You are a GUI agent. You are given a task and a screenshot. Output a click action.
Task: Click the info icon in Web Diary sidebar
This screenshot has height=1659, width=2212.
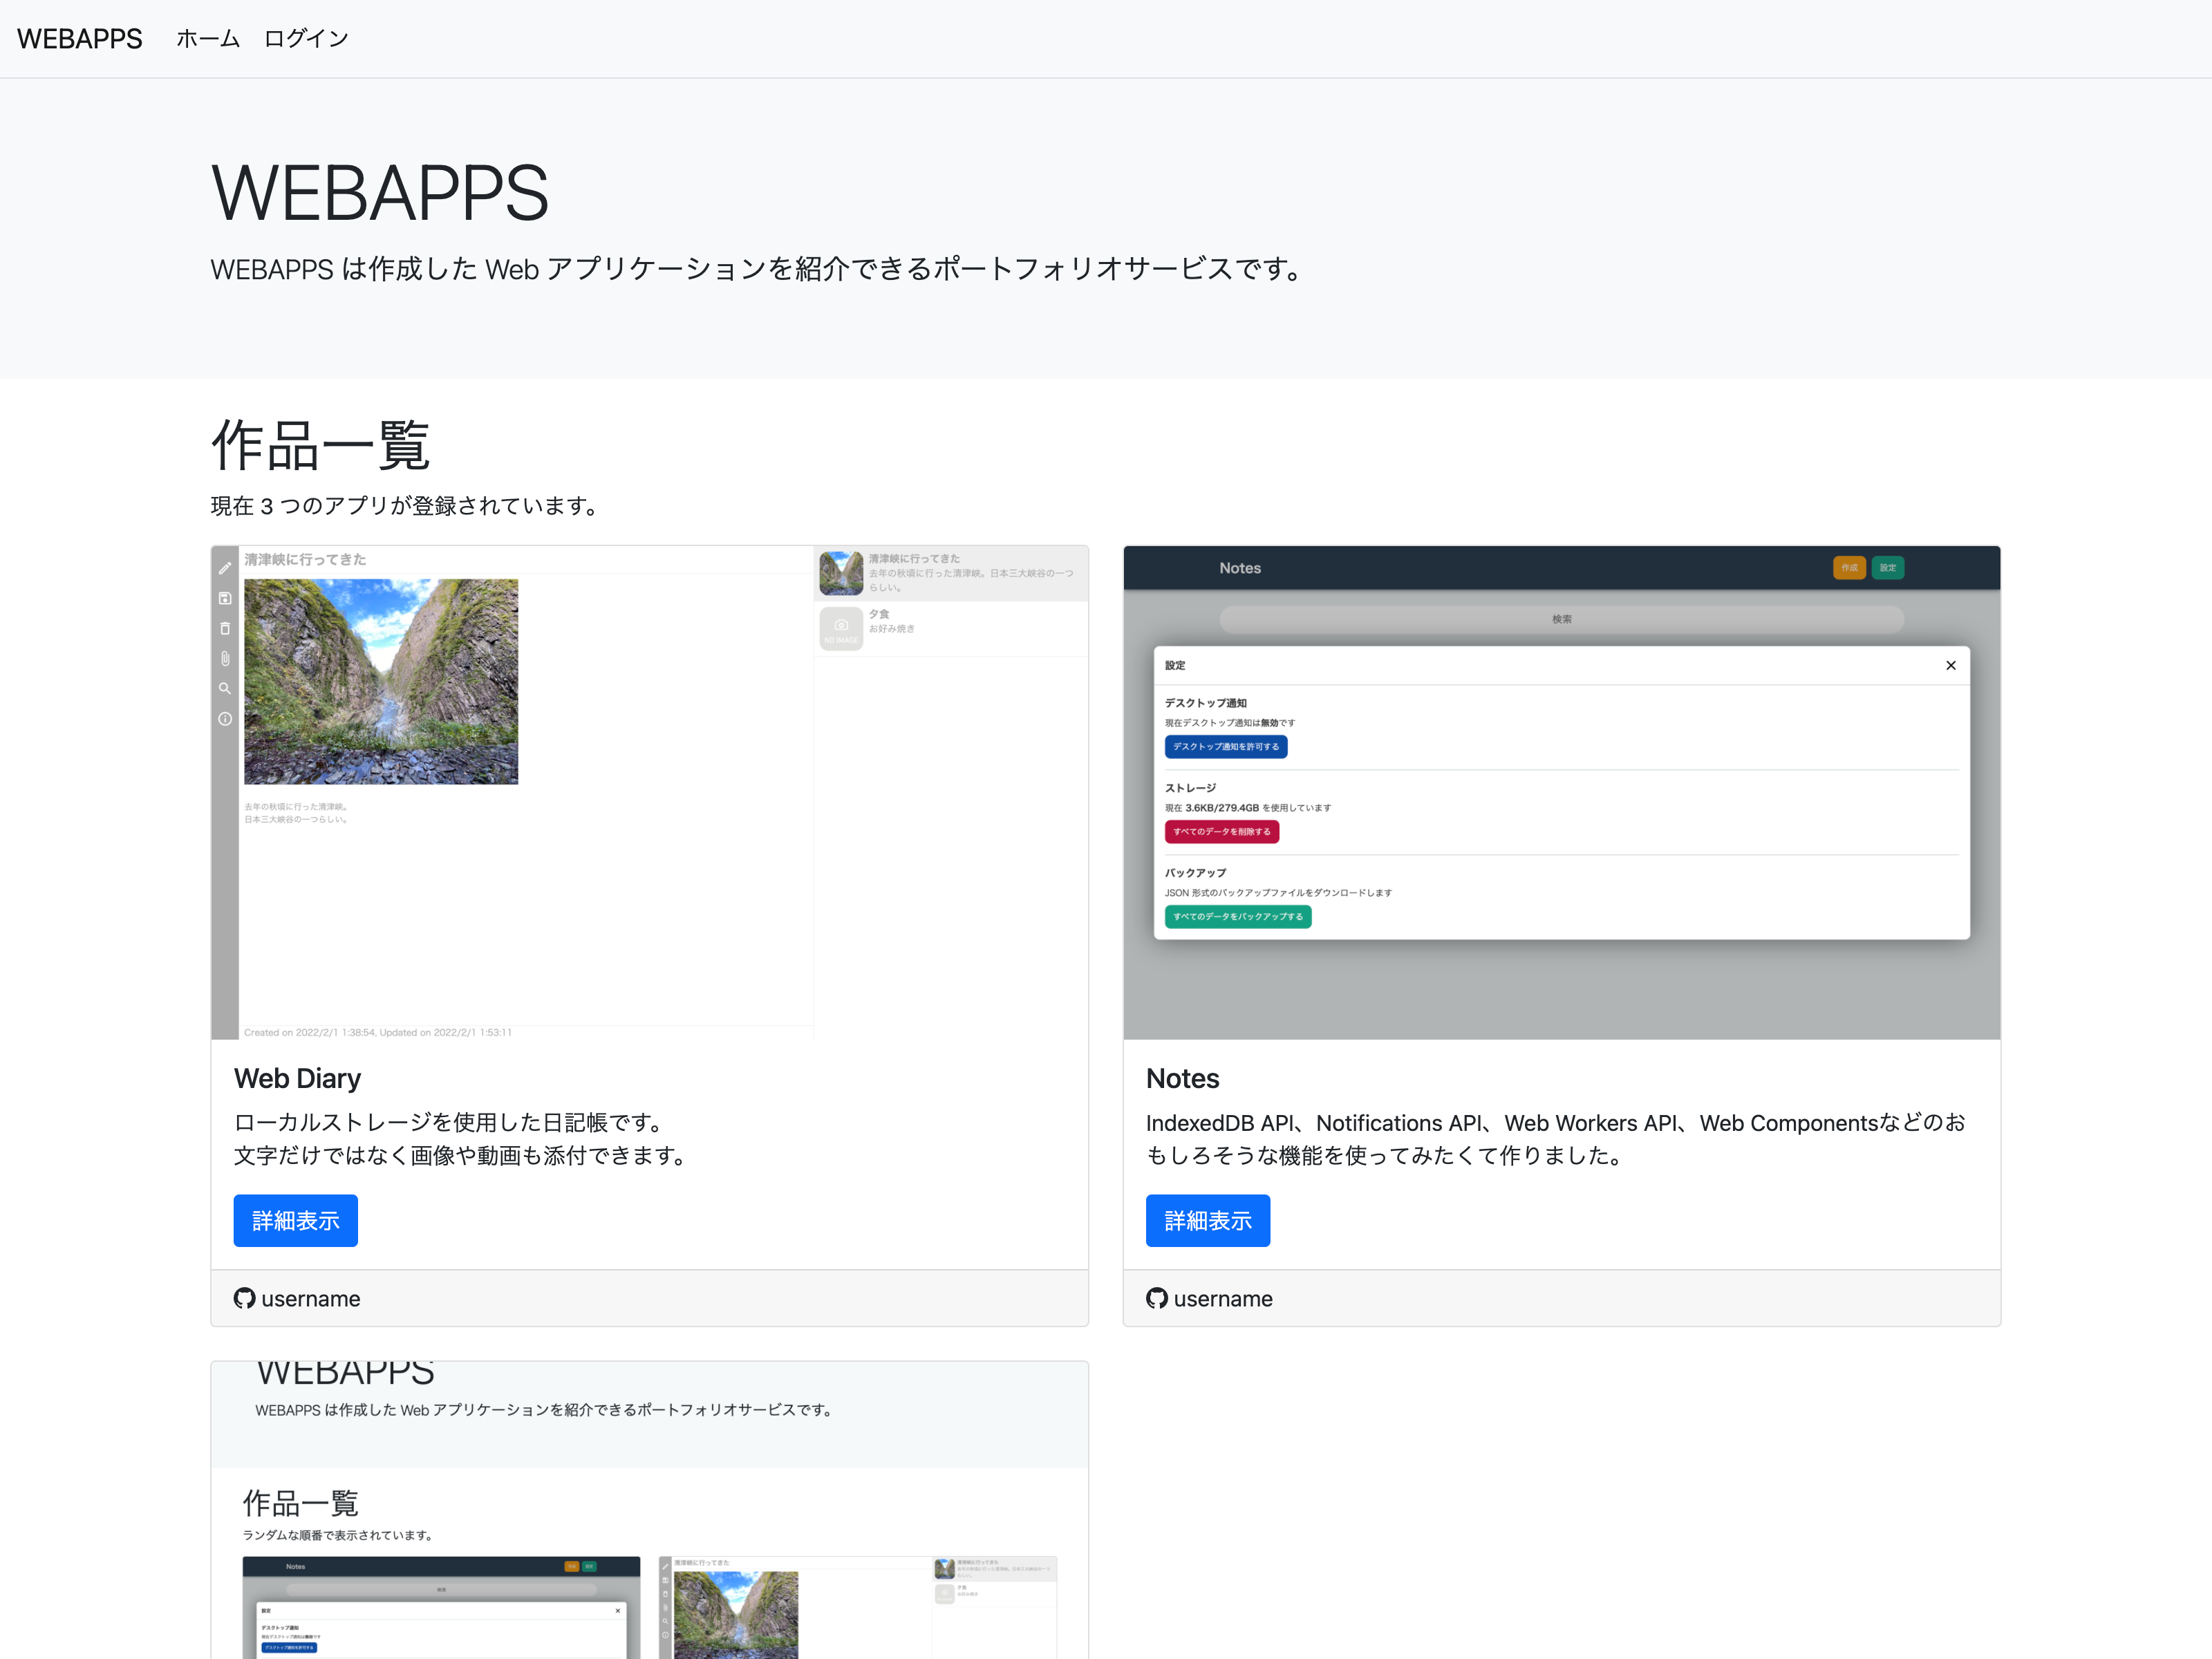click(225, 718)
